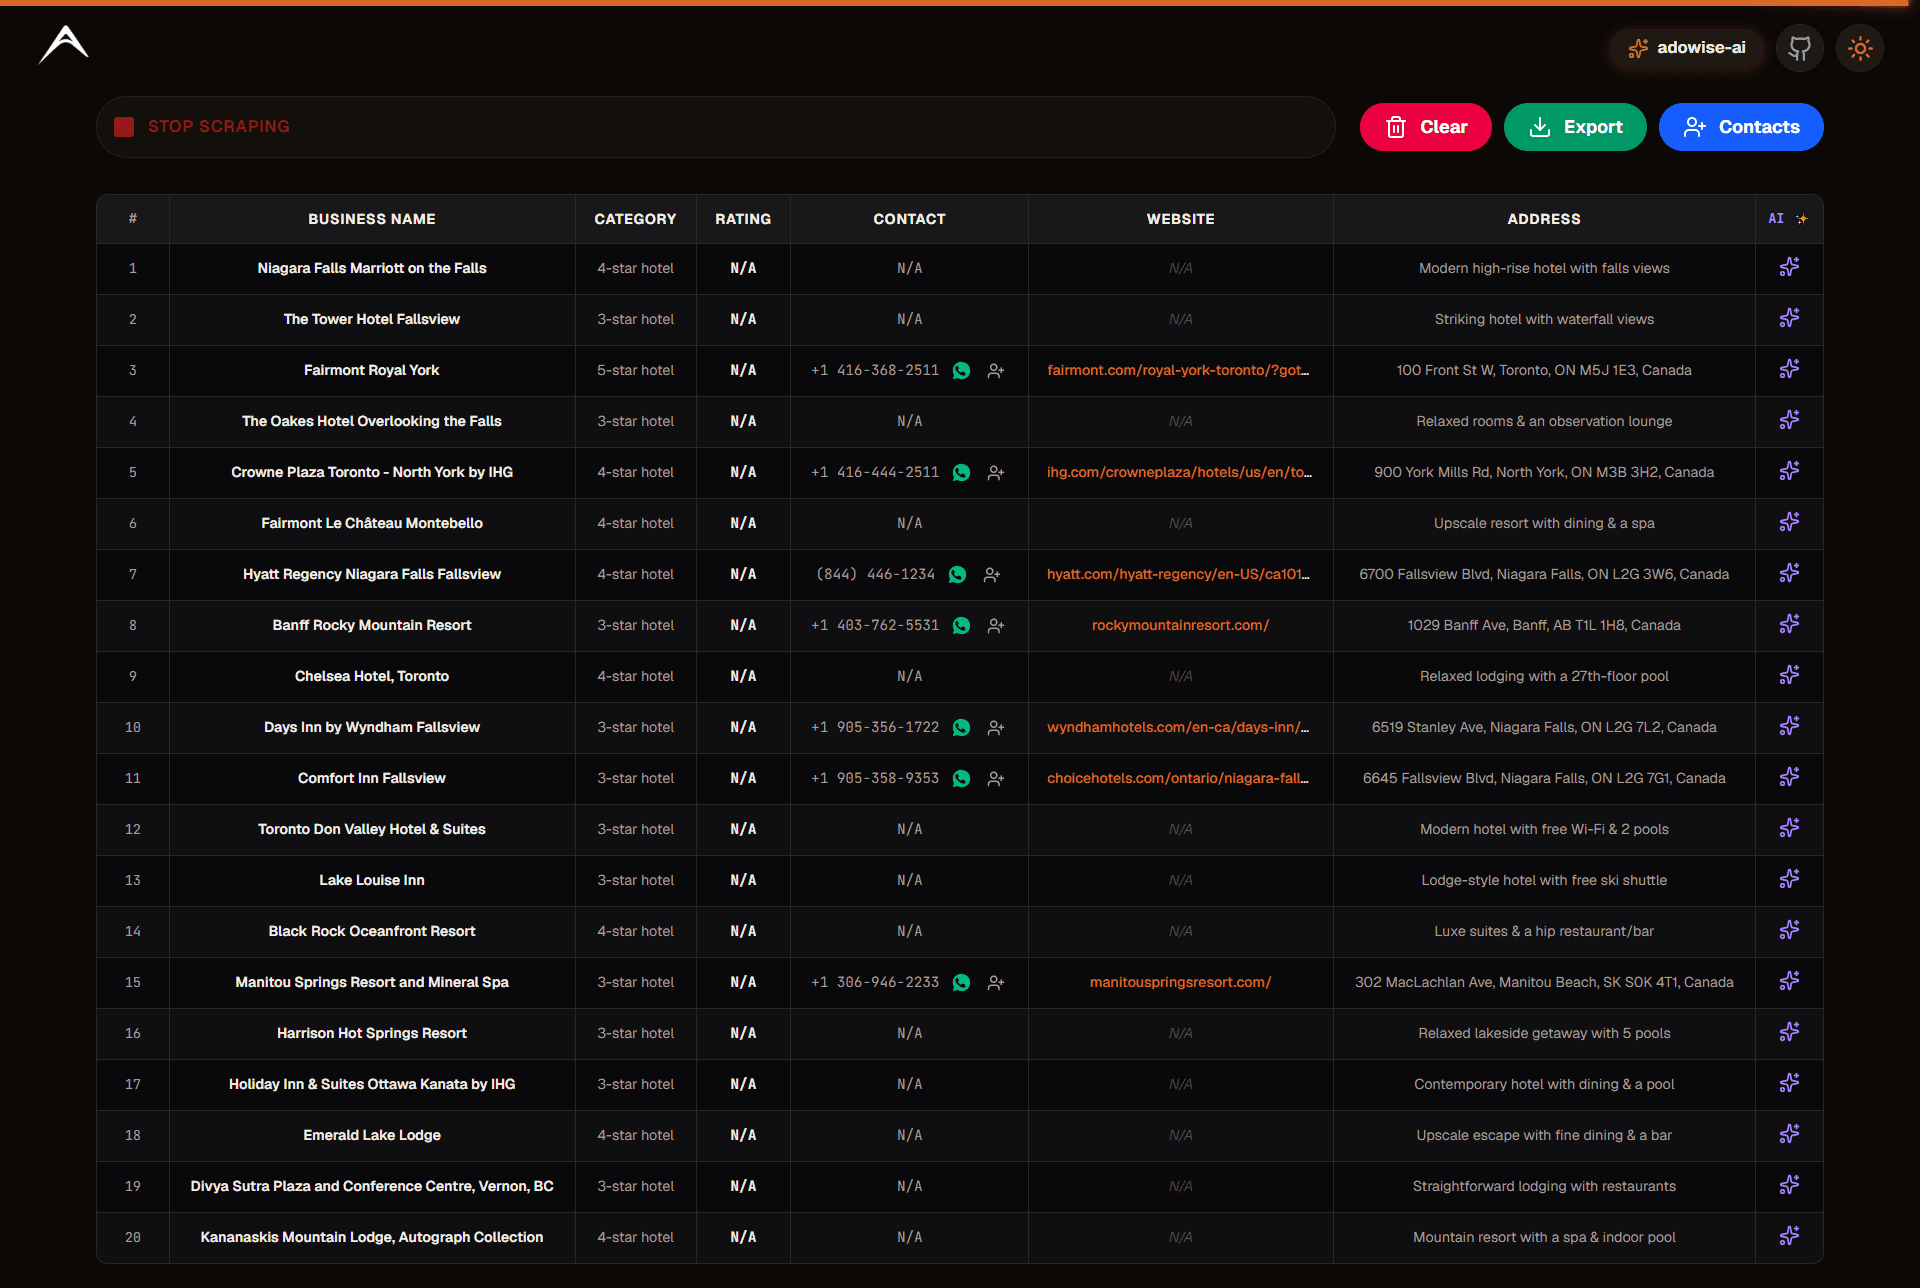Run AI analysis for Emerald Lake Lodge
Screen dimensions: 1920x1288
pyautogui.click(x=1789, y=1134)
